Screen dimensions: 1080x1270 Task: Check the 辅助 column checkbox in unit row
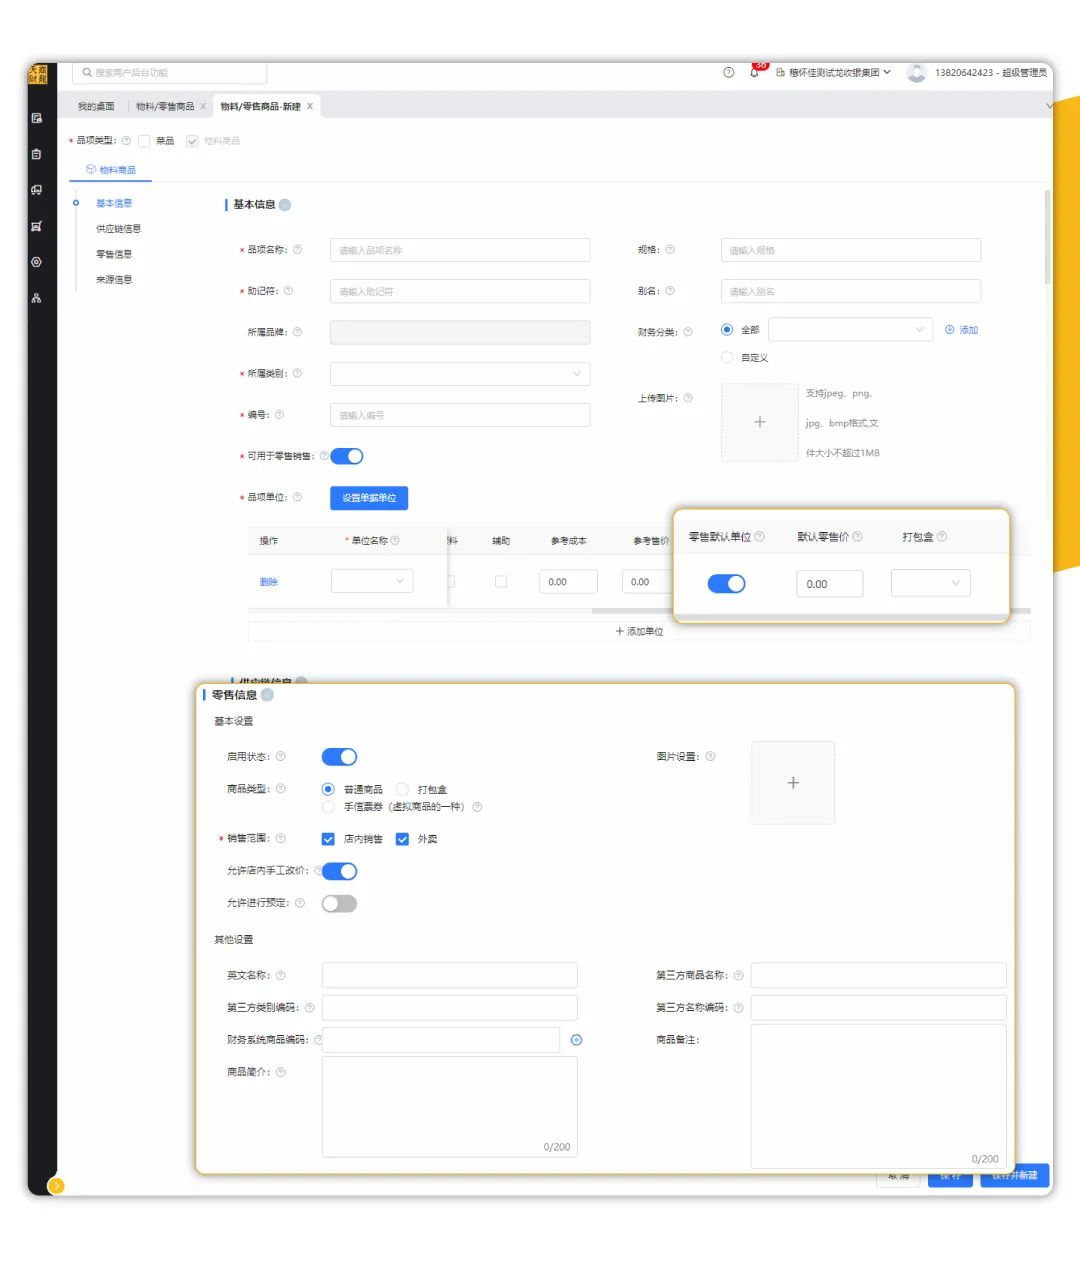tap(501, 581)
